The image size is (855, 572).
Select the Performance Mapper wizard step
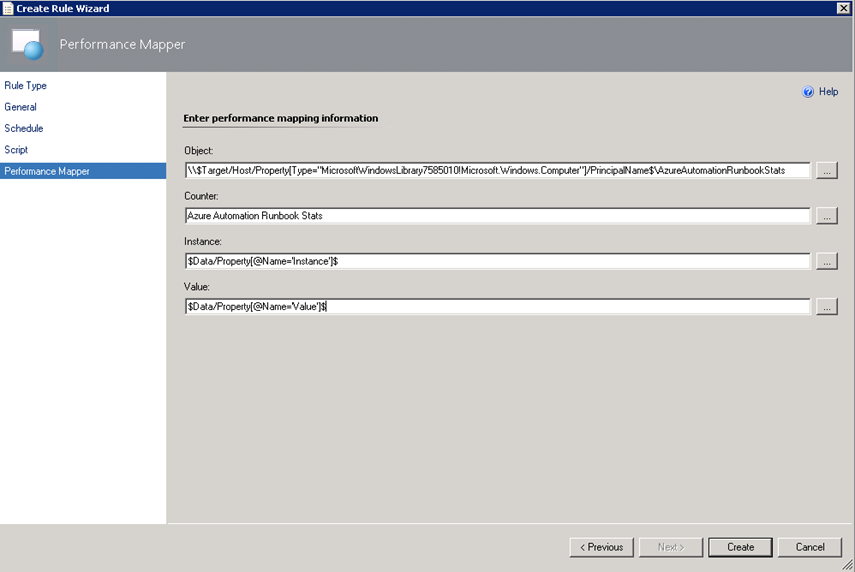[47, 172]
